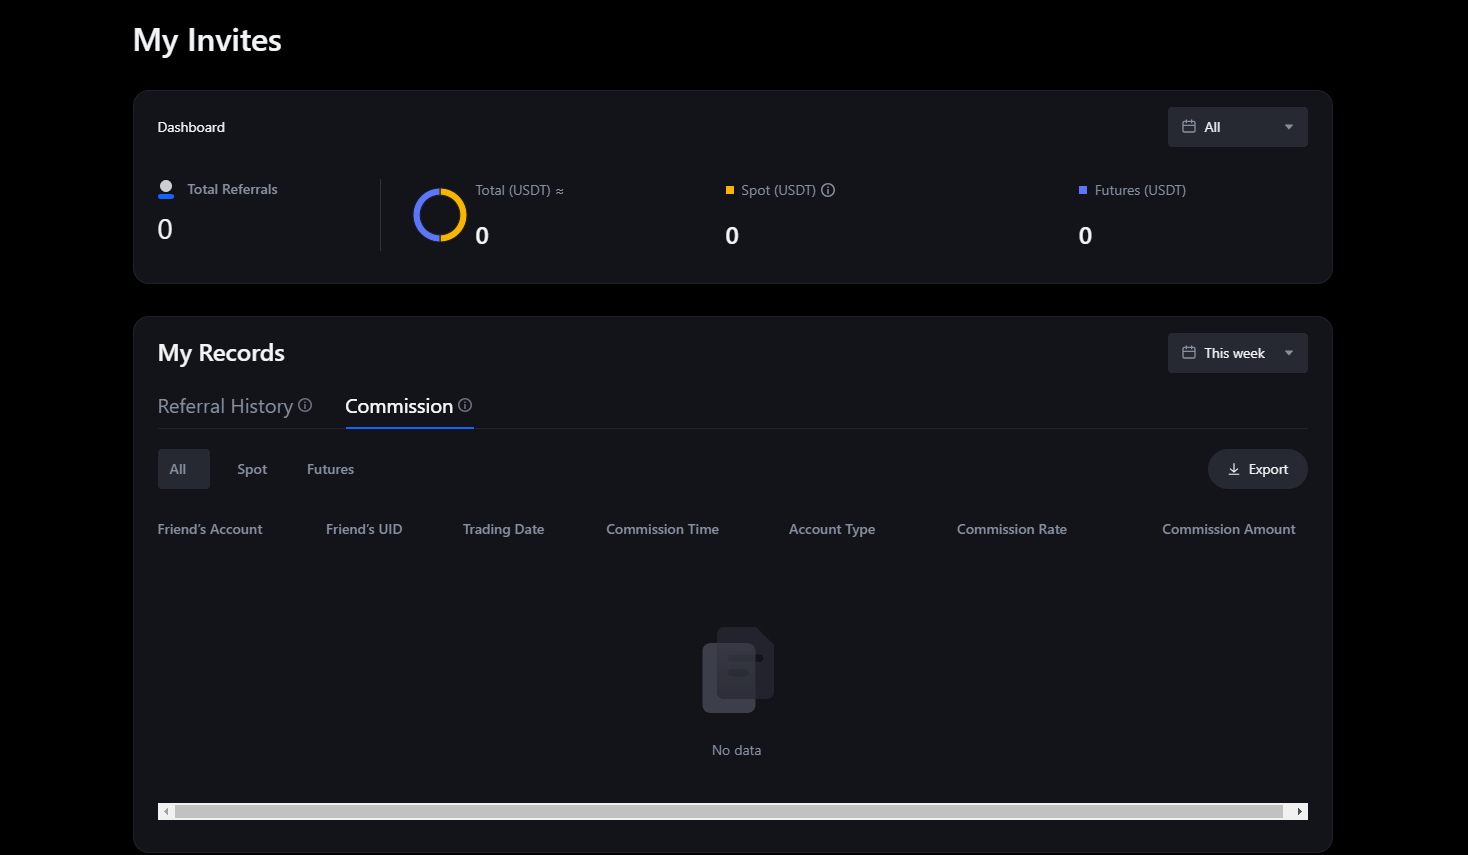This screenshot has width=1468, height=855.
Task: Click the info icon next to Spot (USDT)
Action: point(828,190)
